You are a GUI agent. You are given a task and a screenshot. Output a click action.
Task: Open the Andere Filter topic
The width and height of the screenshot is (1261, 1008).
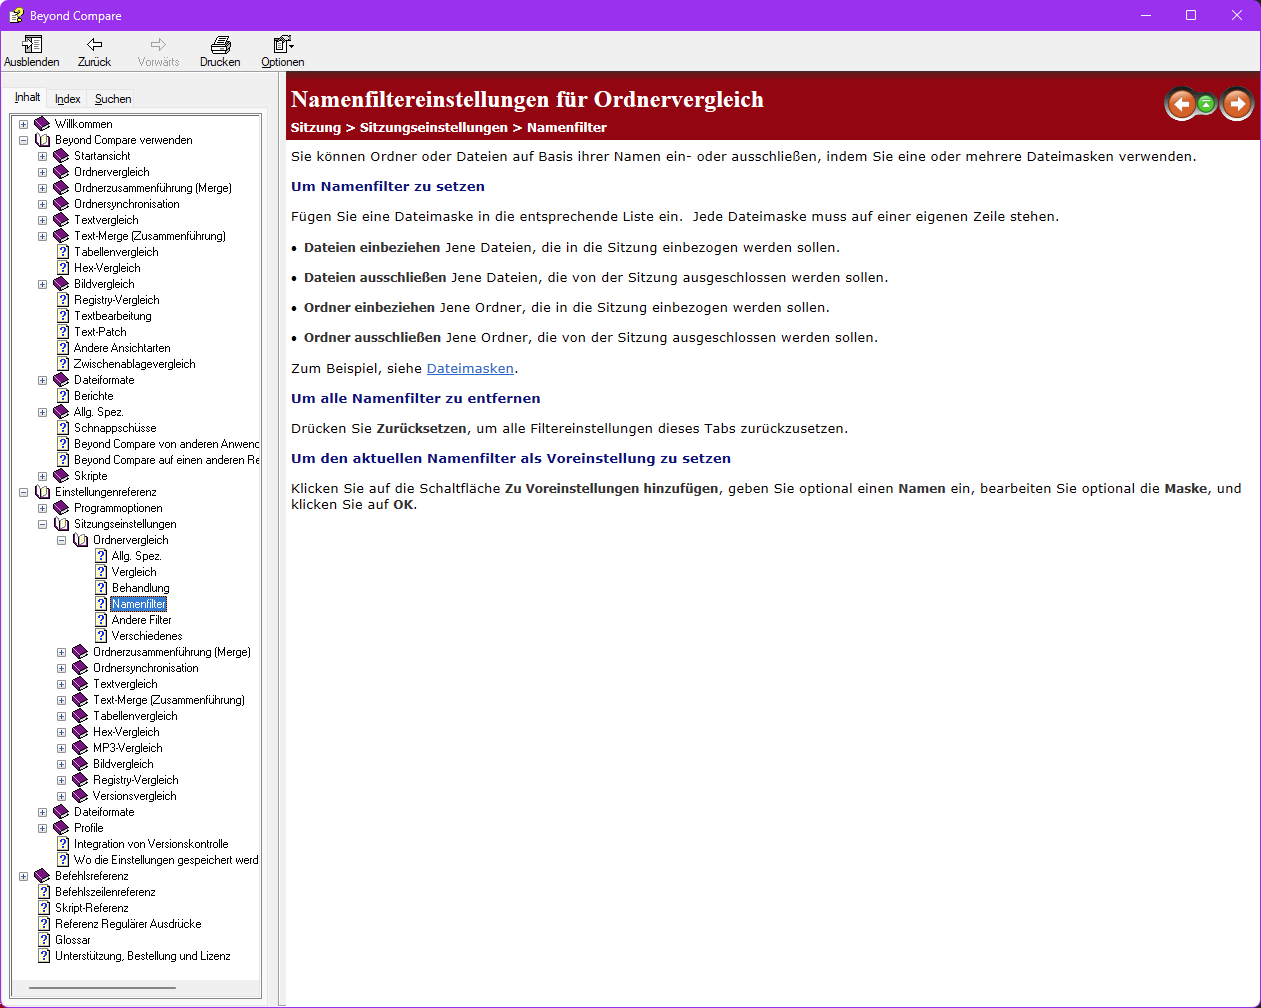pos(141,620)
